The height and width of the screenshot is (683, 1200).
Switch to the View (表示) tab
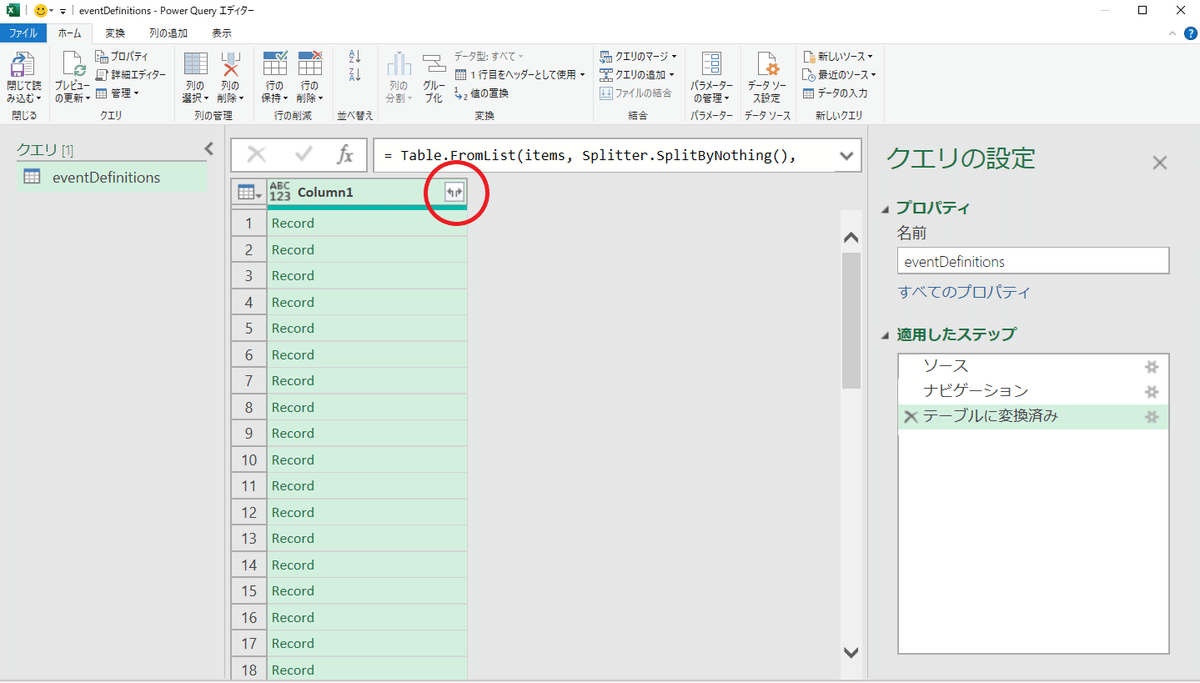221,33
